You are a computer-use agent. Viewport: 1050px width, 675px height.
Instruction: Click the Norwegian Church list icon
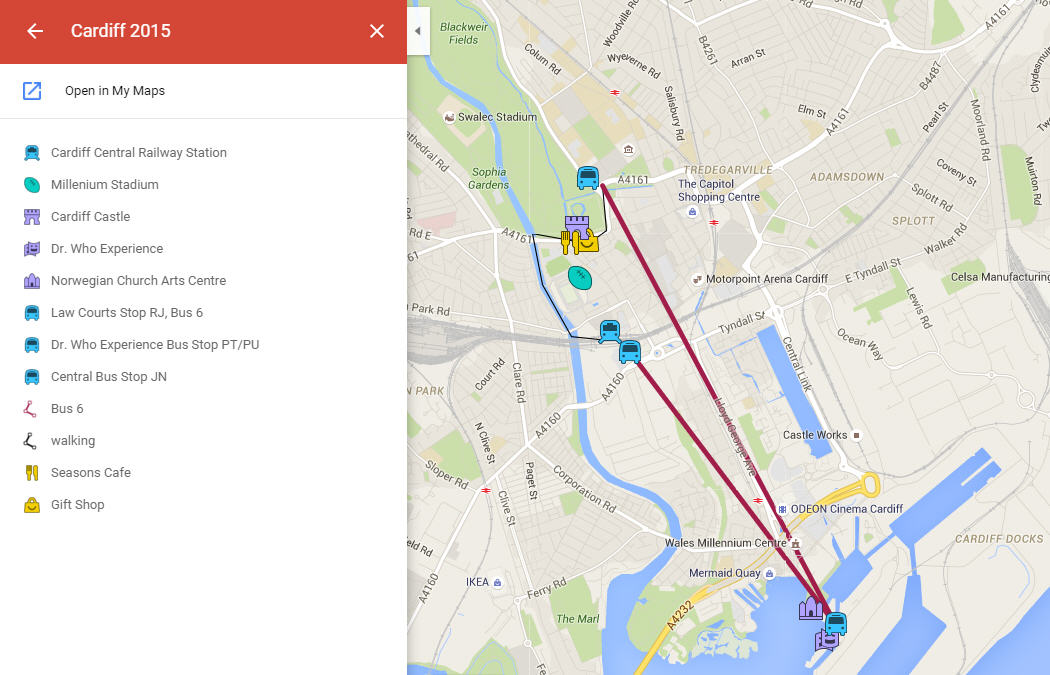[31, 281]
